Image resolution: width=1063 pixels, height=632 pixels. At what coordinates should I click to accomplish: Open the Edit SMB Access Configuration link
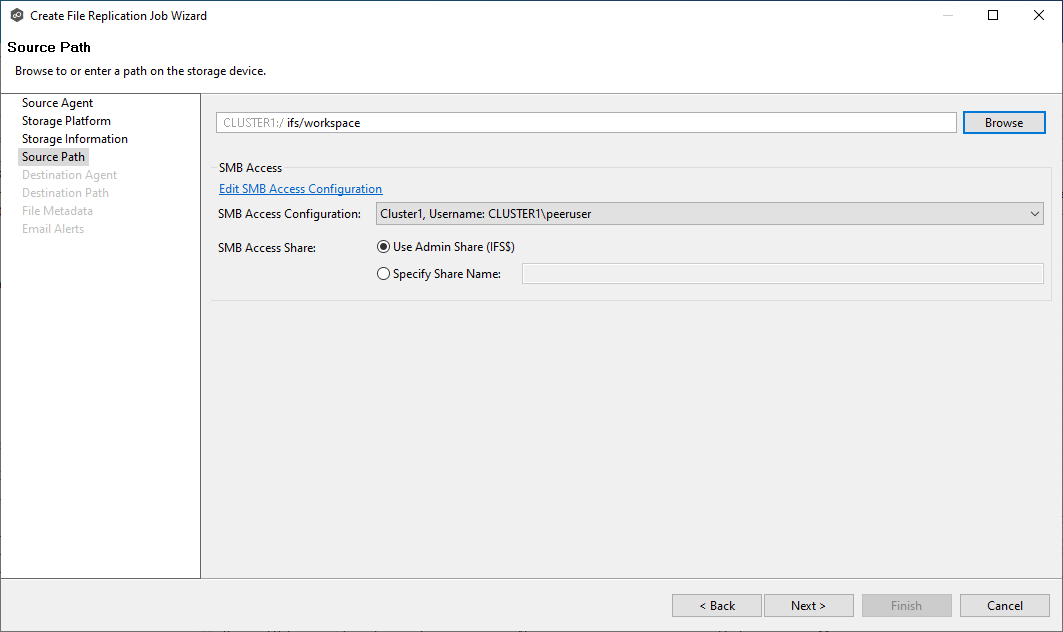[x=300, y=189]
